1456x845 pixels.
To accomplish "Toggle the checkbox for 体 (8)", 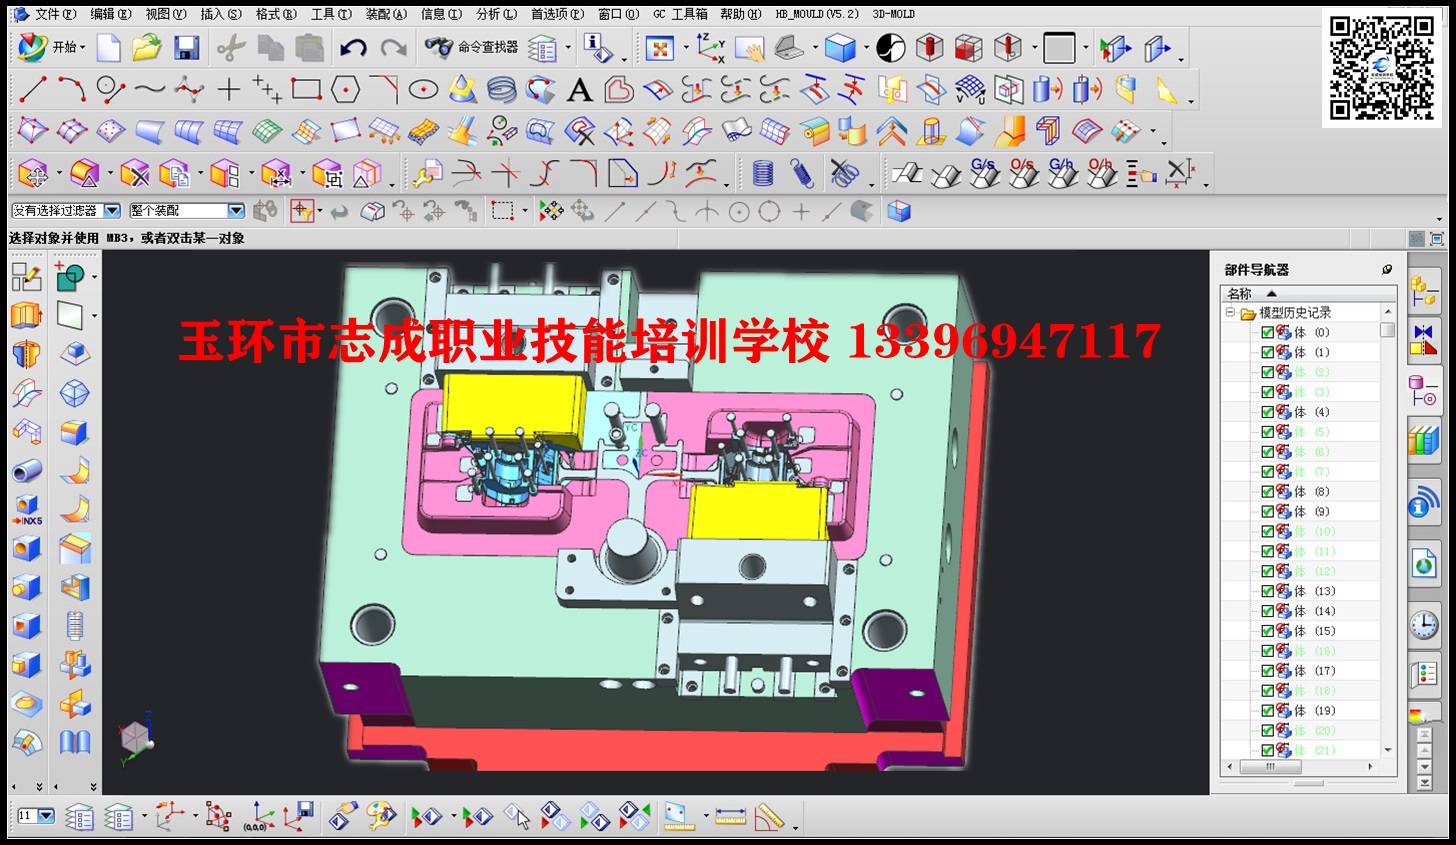I will [x=1267, y=492].
